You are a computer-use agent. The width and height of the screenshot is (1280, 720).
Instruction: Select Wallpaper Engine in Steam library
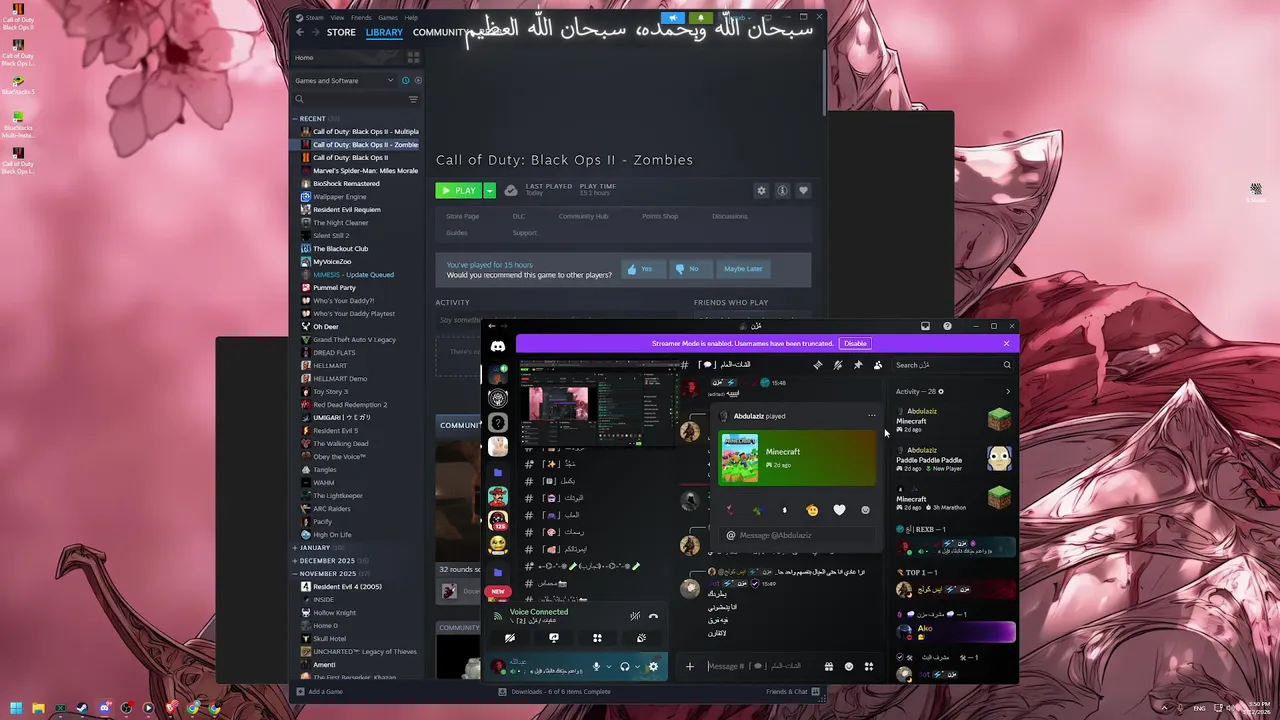point(340,197)
